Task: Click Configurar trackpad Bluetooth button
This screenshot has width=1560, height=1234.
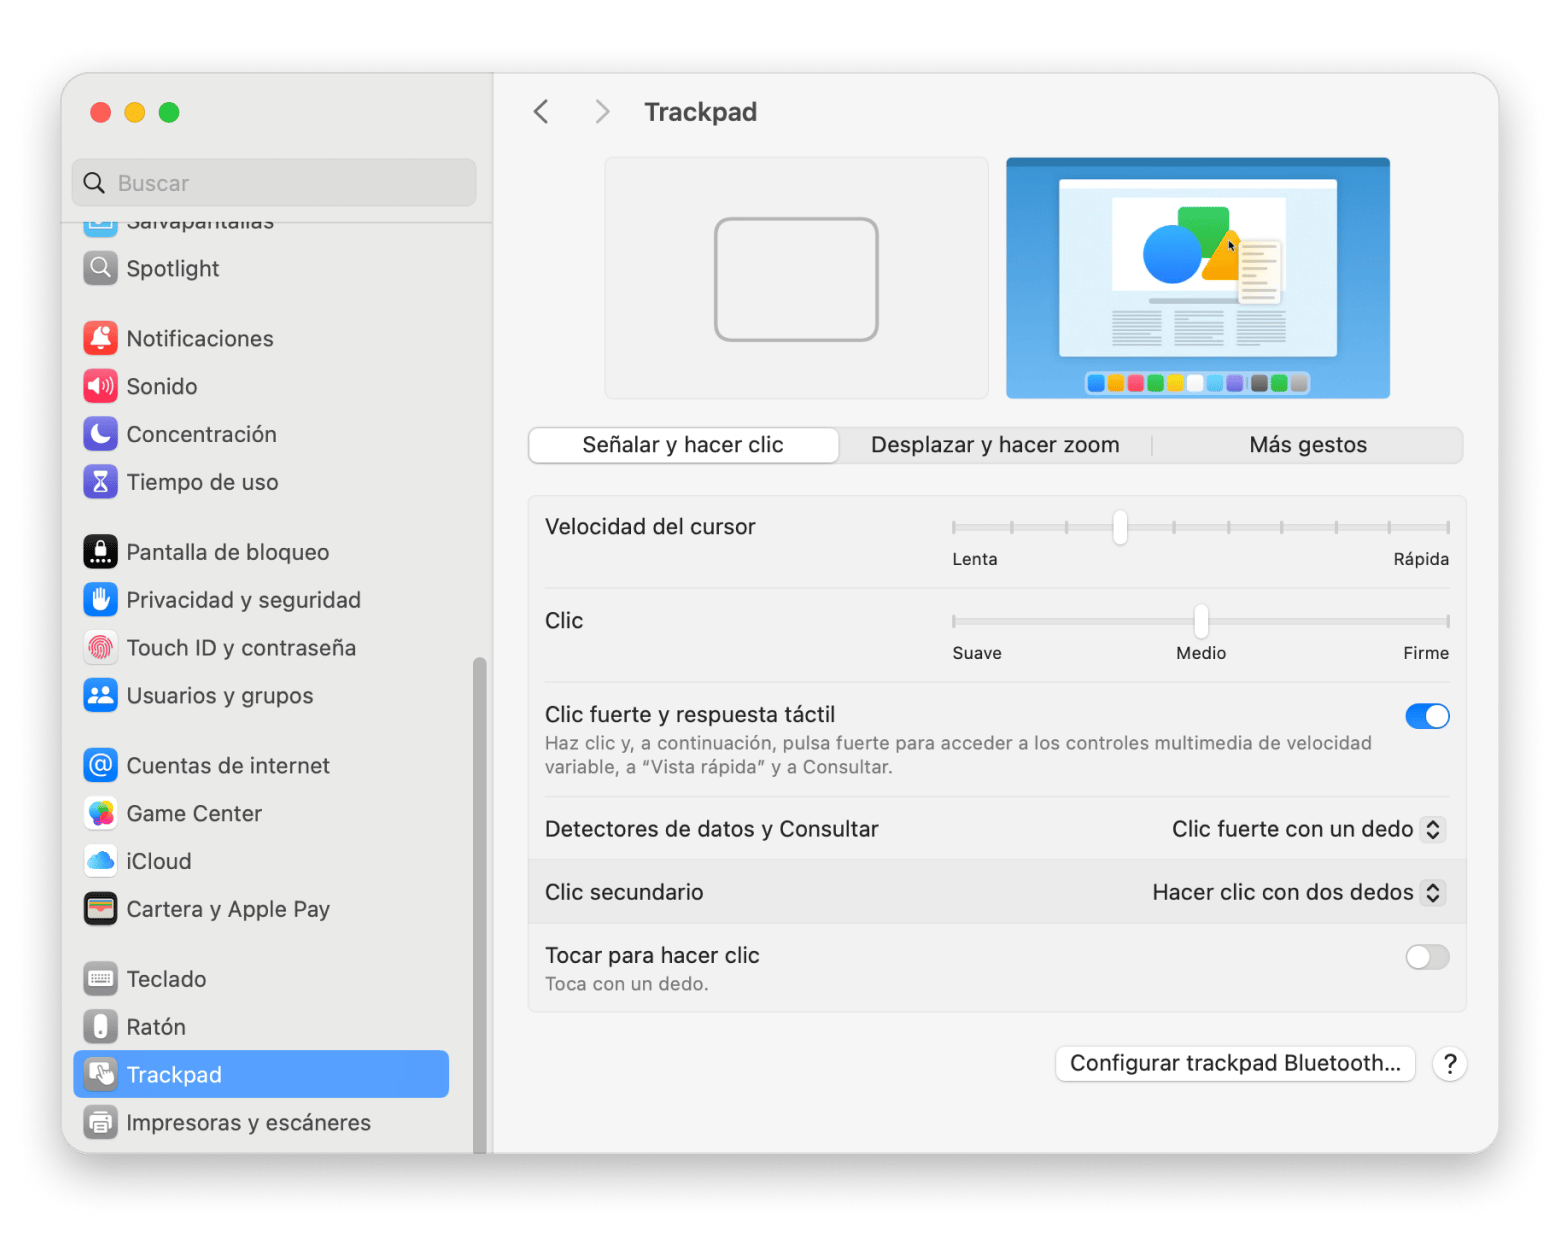Action: (x=1234, y=1064)
